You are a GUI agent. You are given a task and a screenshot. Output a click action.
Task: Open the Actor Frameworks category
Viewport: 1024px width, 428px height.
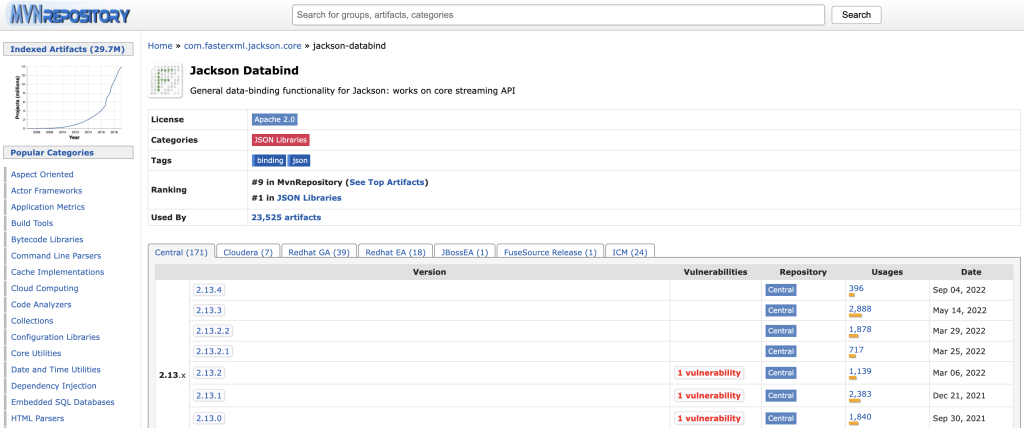(46, 191)
